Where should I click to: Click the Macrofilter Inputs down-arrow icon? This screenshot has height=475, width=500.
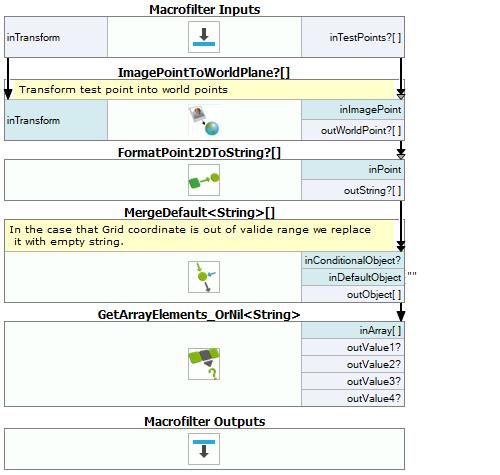(204, 37)
